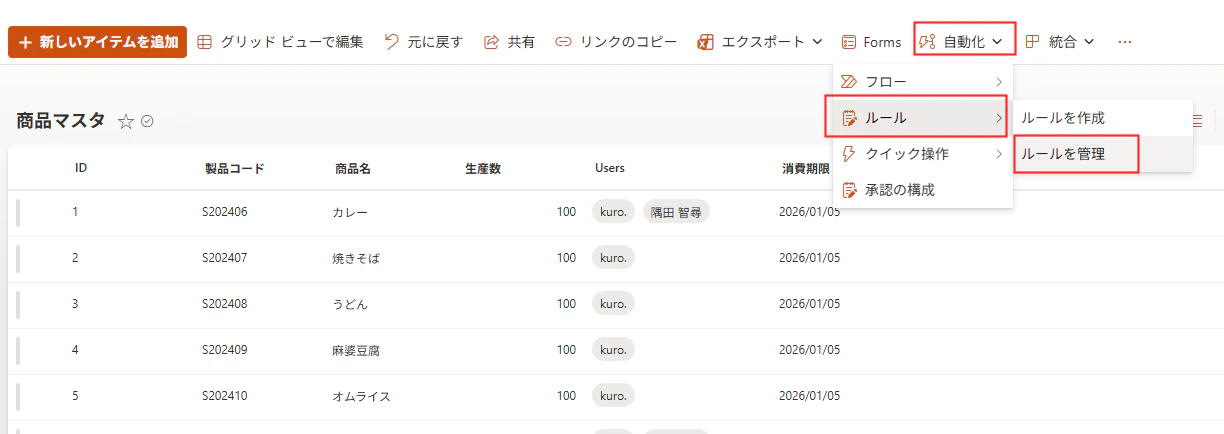Click the kuro. chip in カレー row
This screenshot has height=434, width=1224.
coord(614,212)
